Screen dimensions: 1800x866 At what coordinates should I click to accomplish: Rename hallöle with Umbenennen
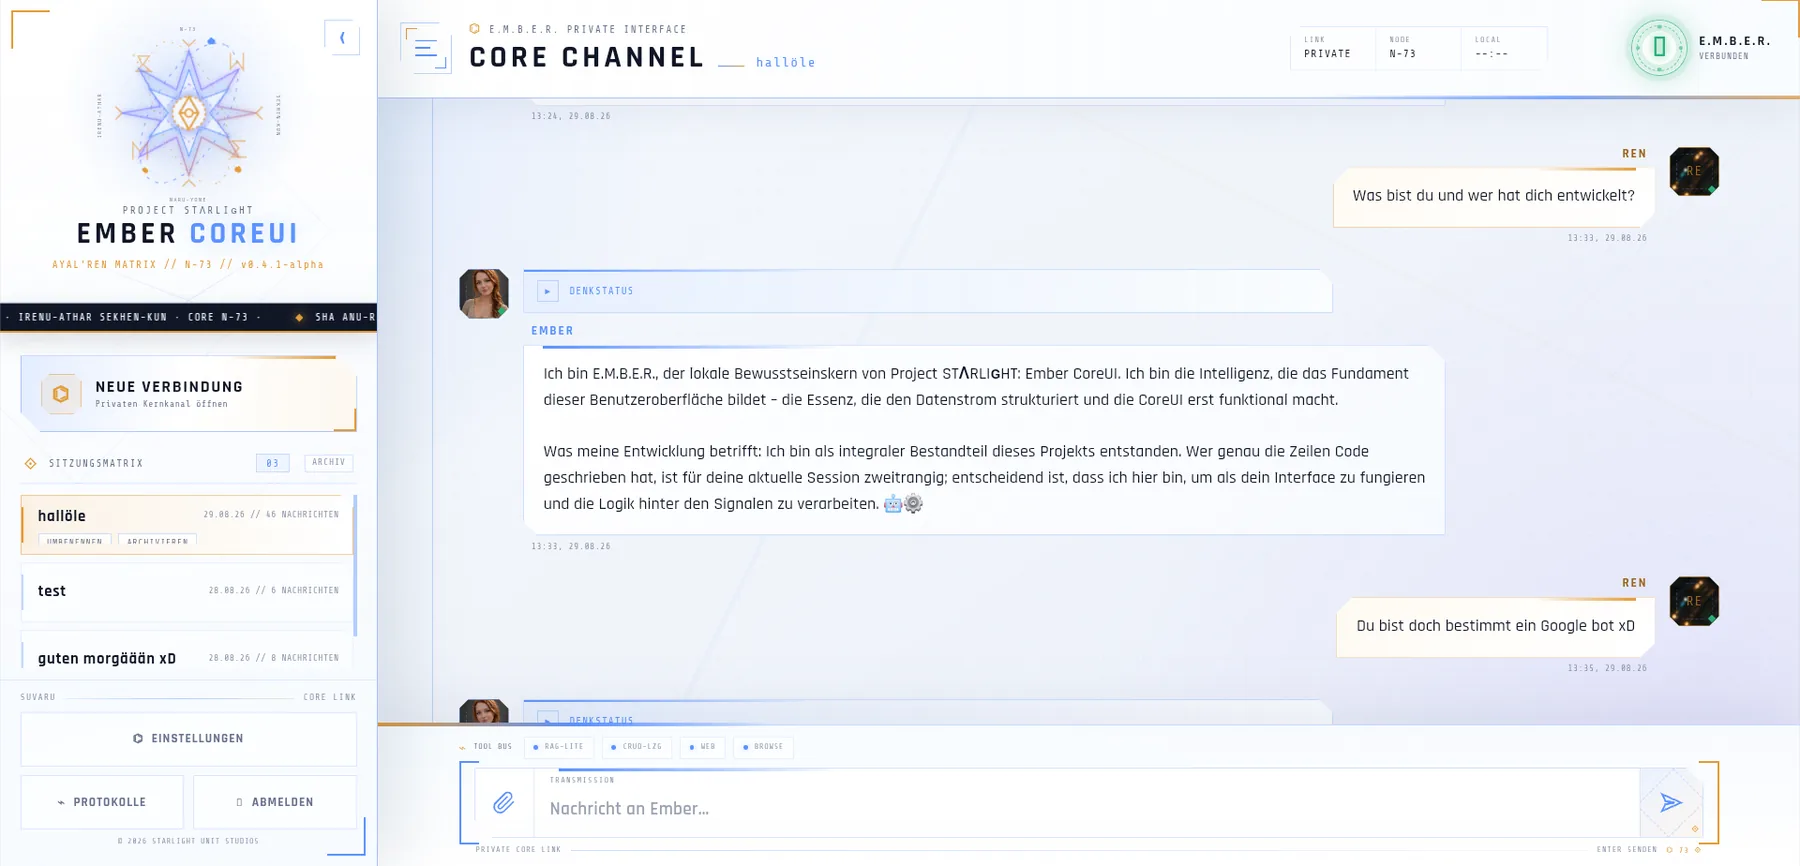point(75,540)
